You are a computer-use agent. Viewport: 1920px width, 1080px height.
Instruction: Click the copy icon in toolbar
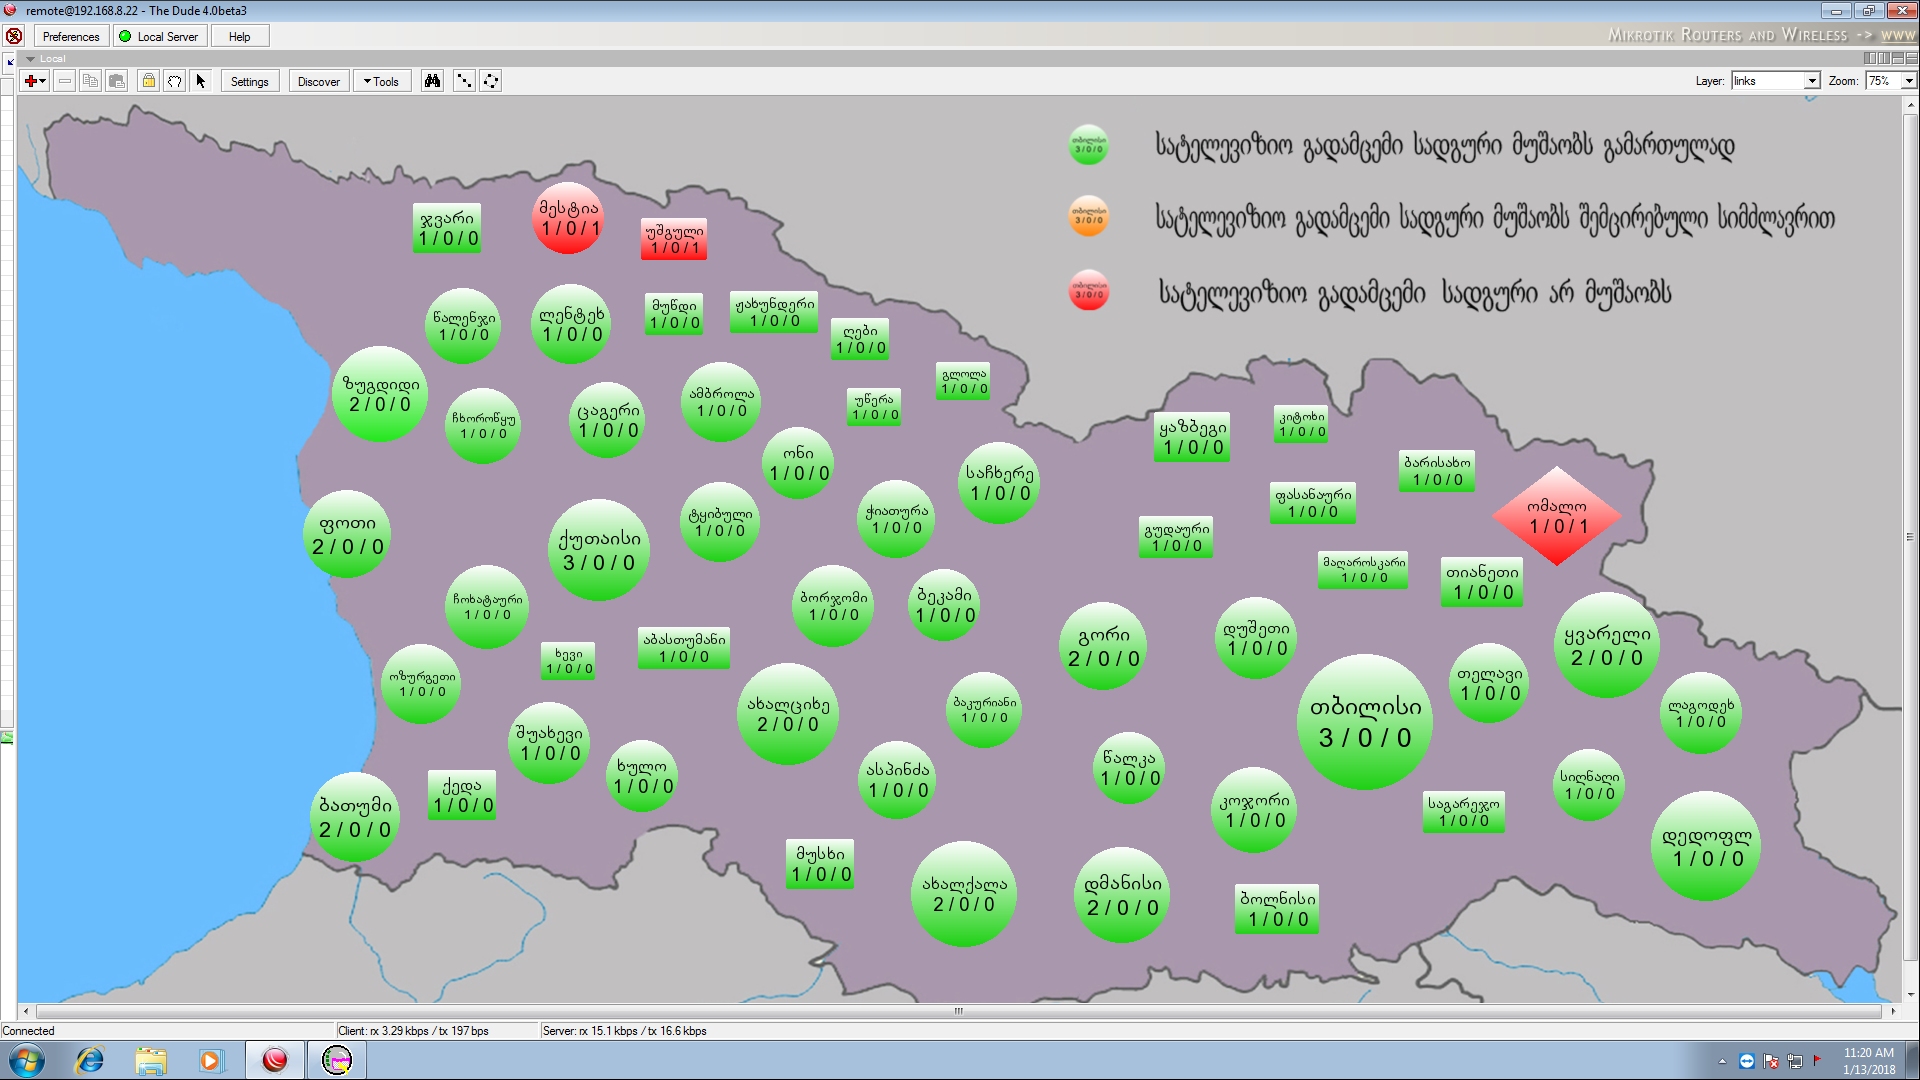[x=90, y=81]
